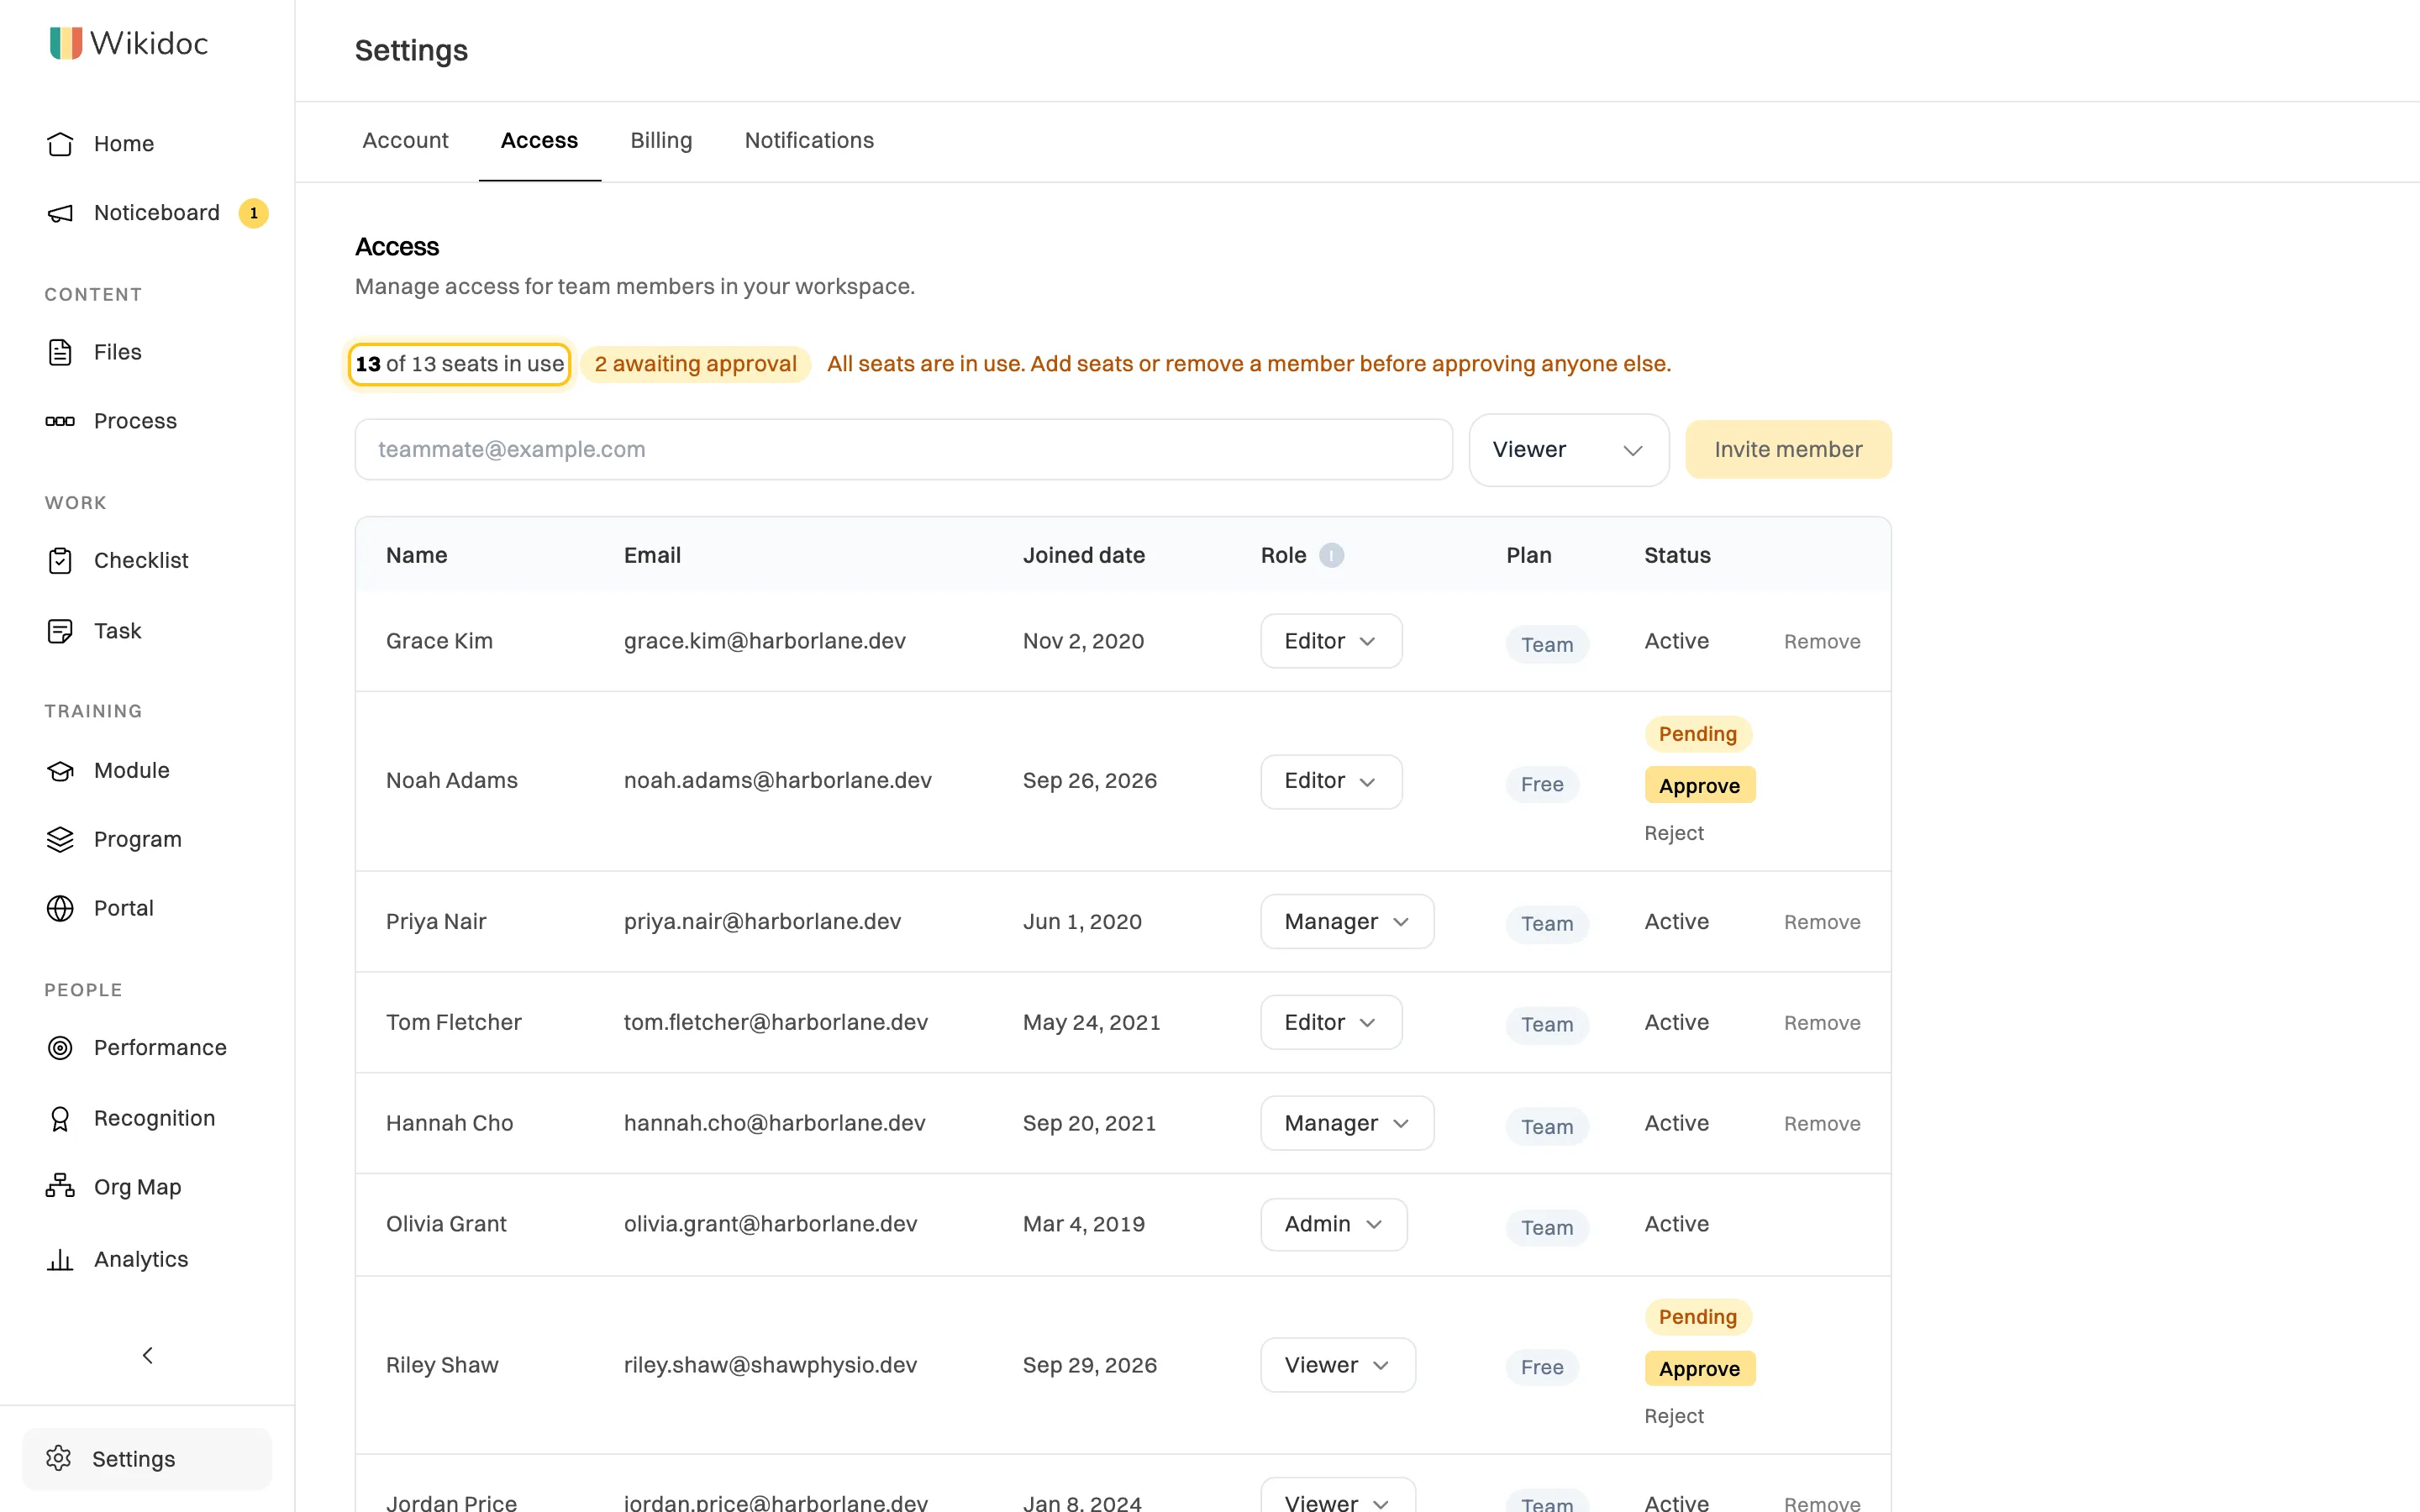Click the Invite member button

tap(1788, 450)
